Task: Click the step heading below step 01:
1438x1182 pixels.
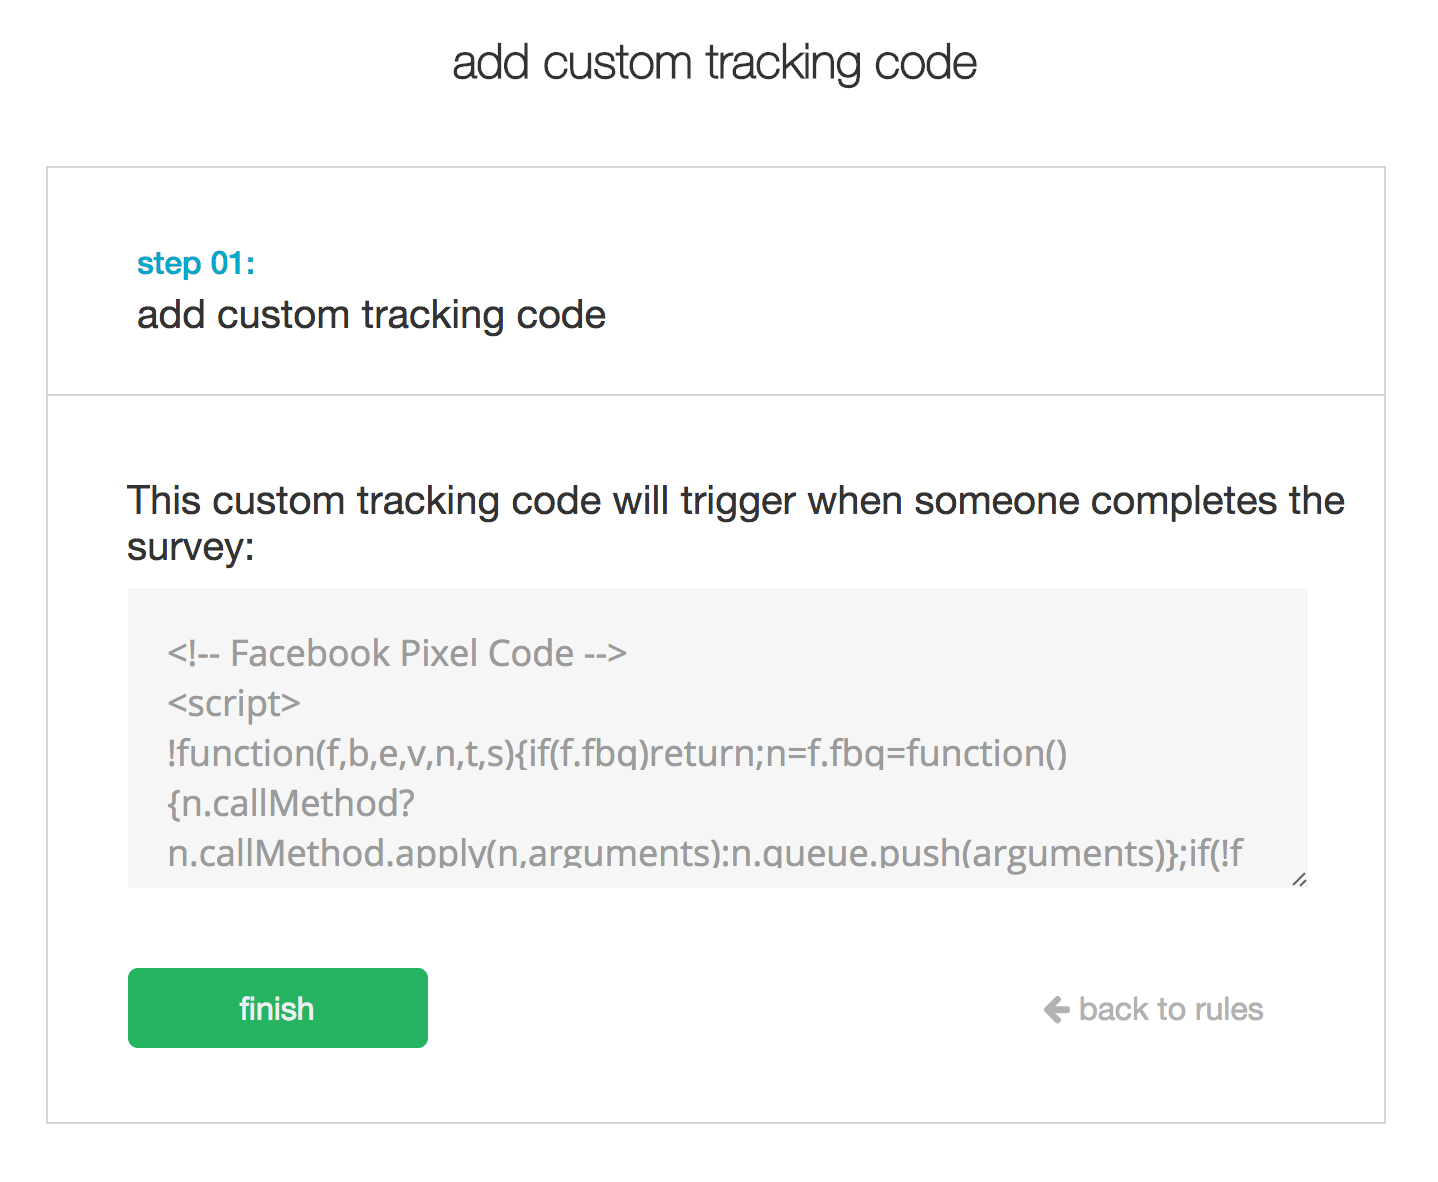Action: click(x=371, y=315)
